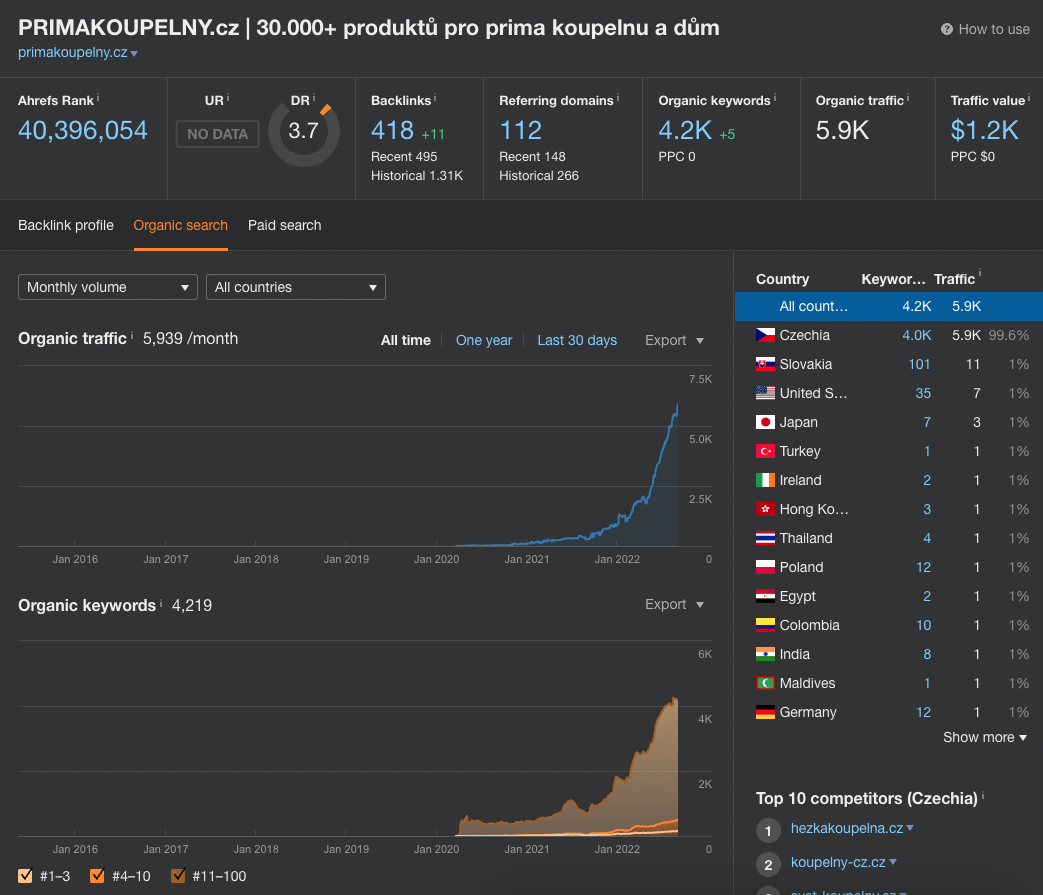Select All time range
This screenshot has height=895, width=1043.
(406, 340)
